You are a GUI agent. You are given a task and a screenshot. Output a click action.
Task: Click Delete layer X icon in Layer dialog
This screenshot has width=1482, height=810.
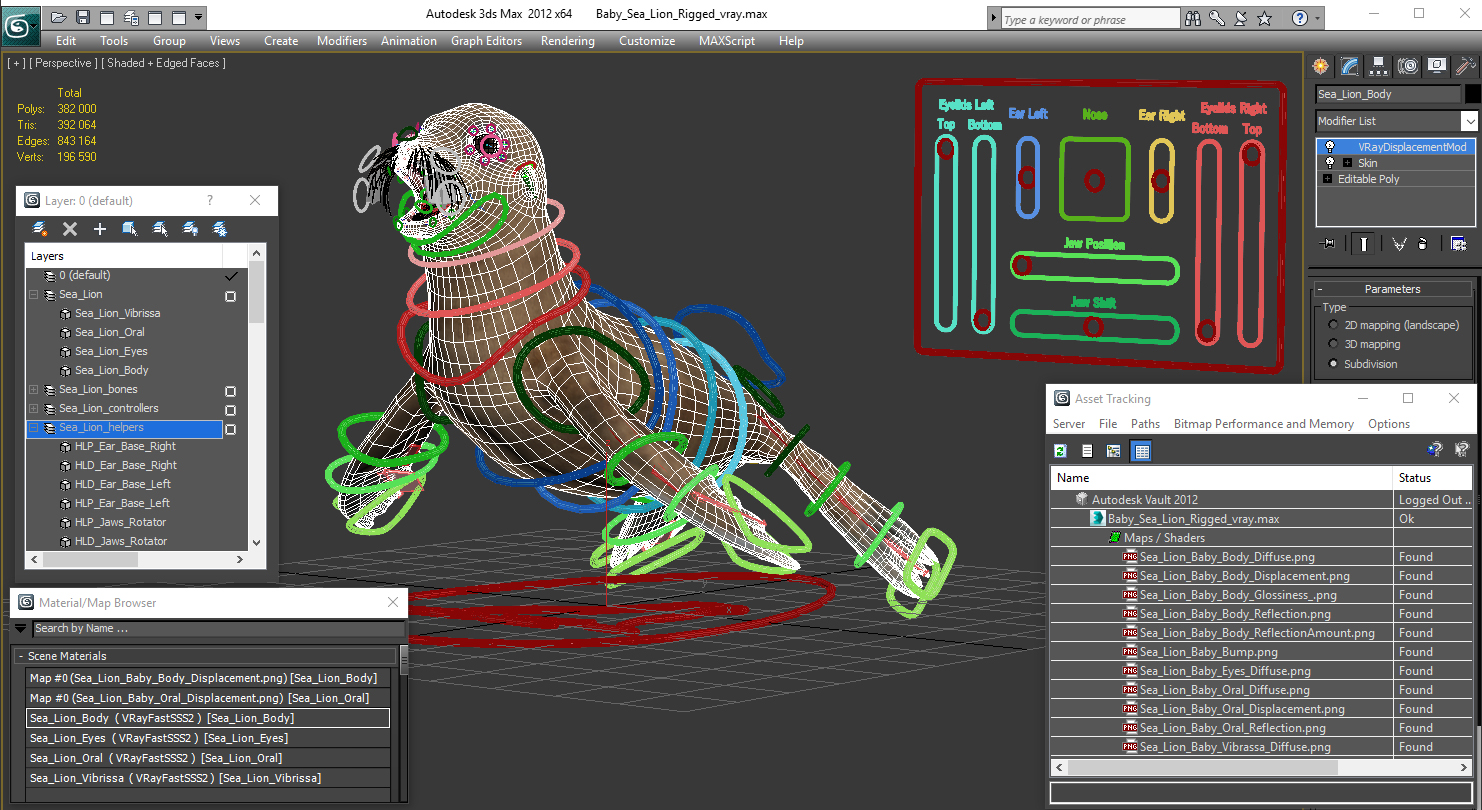(70, 229)
